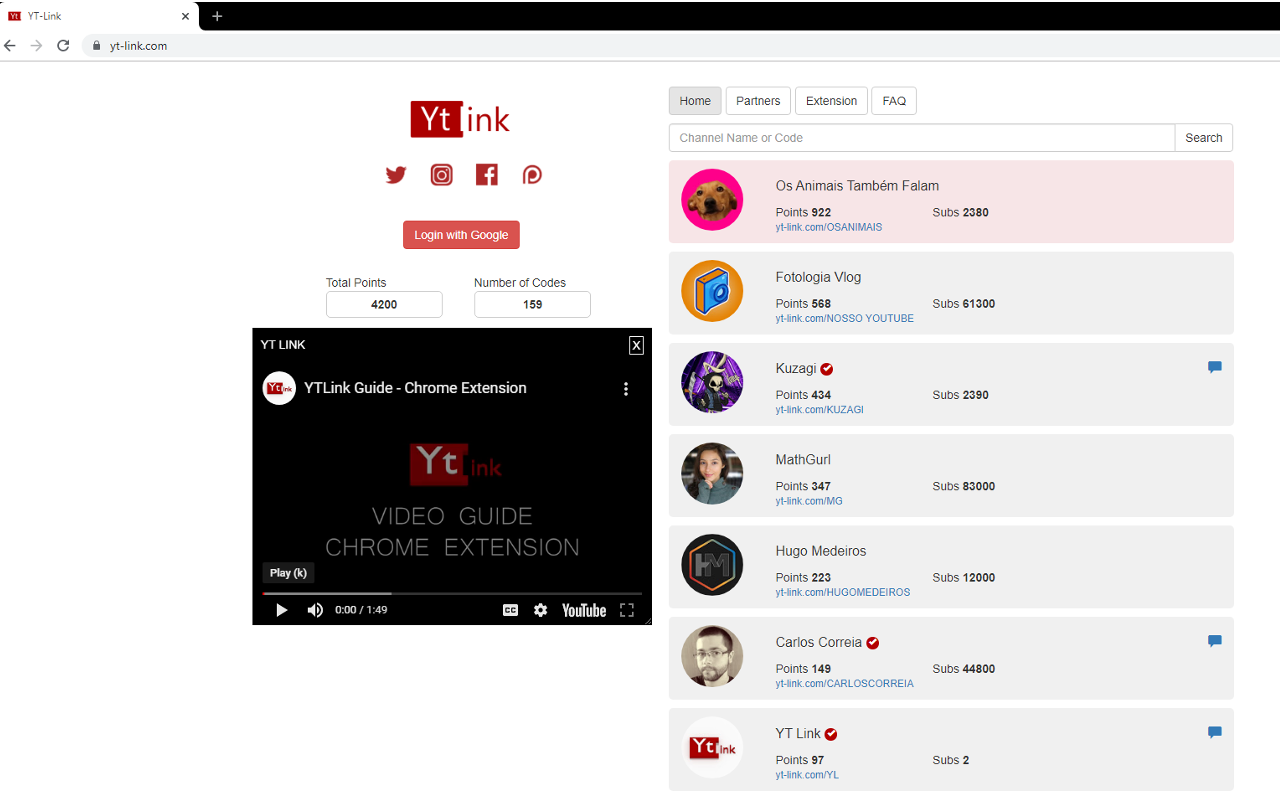
Task: Click the YouTube watermark in the player
Action: (x=583, y=610)
